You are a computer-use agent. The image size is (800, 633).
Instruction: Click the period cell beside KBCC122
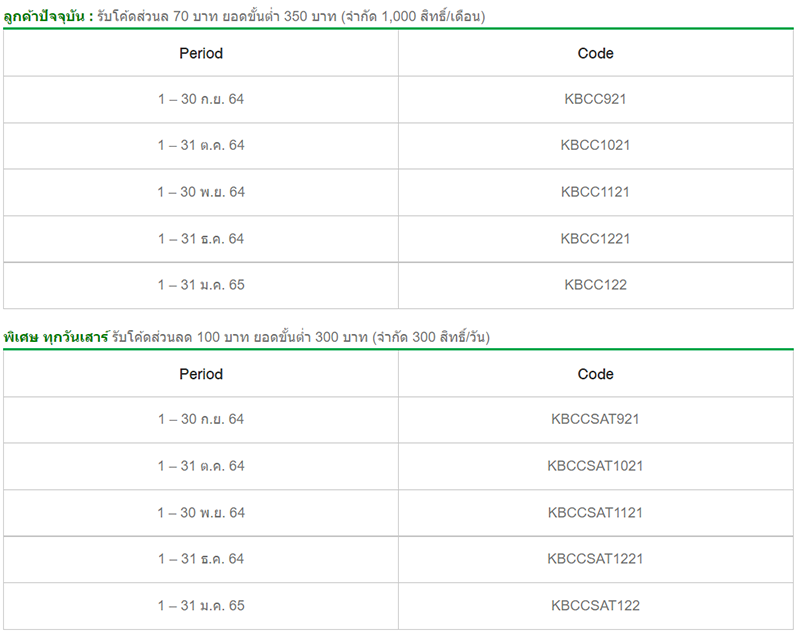[201, 285]
